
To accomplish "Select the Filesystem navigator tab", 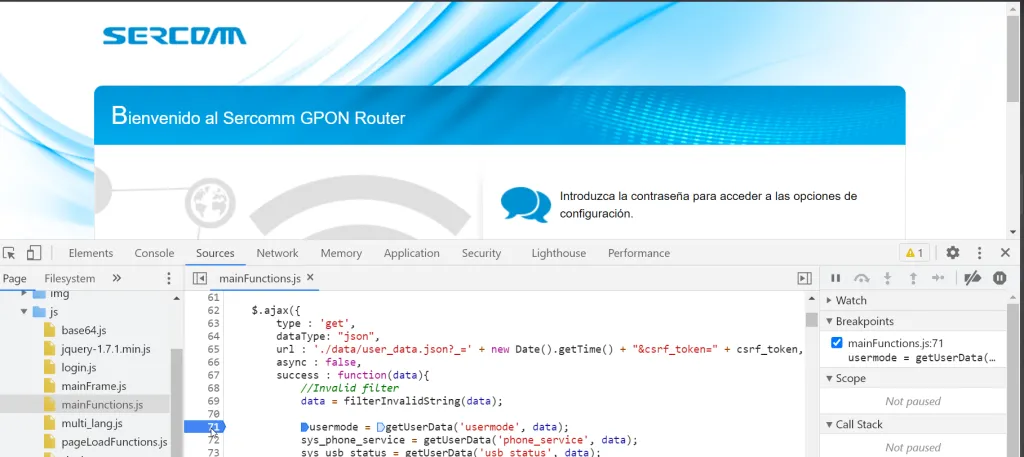I will [70, 279].
